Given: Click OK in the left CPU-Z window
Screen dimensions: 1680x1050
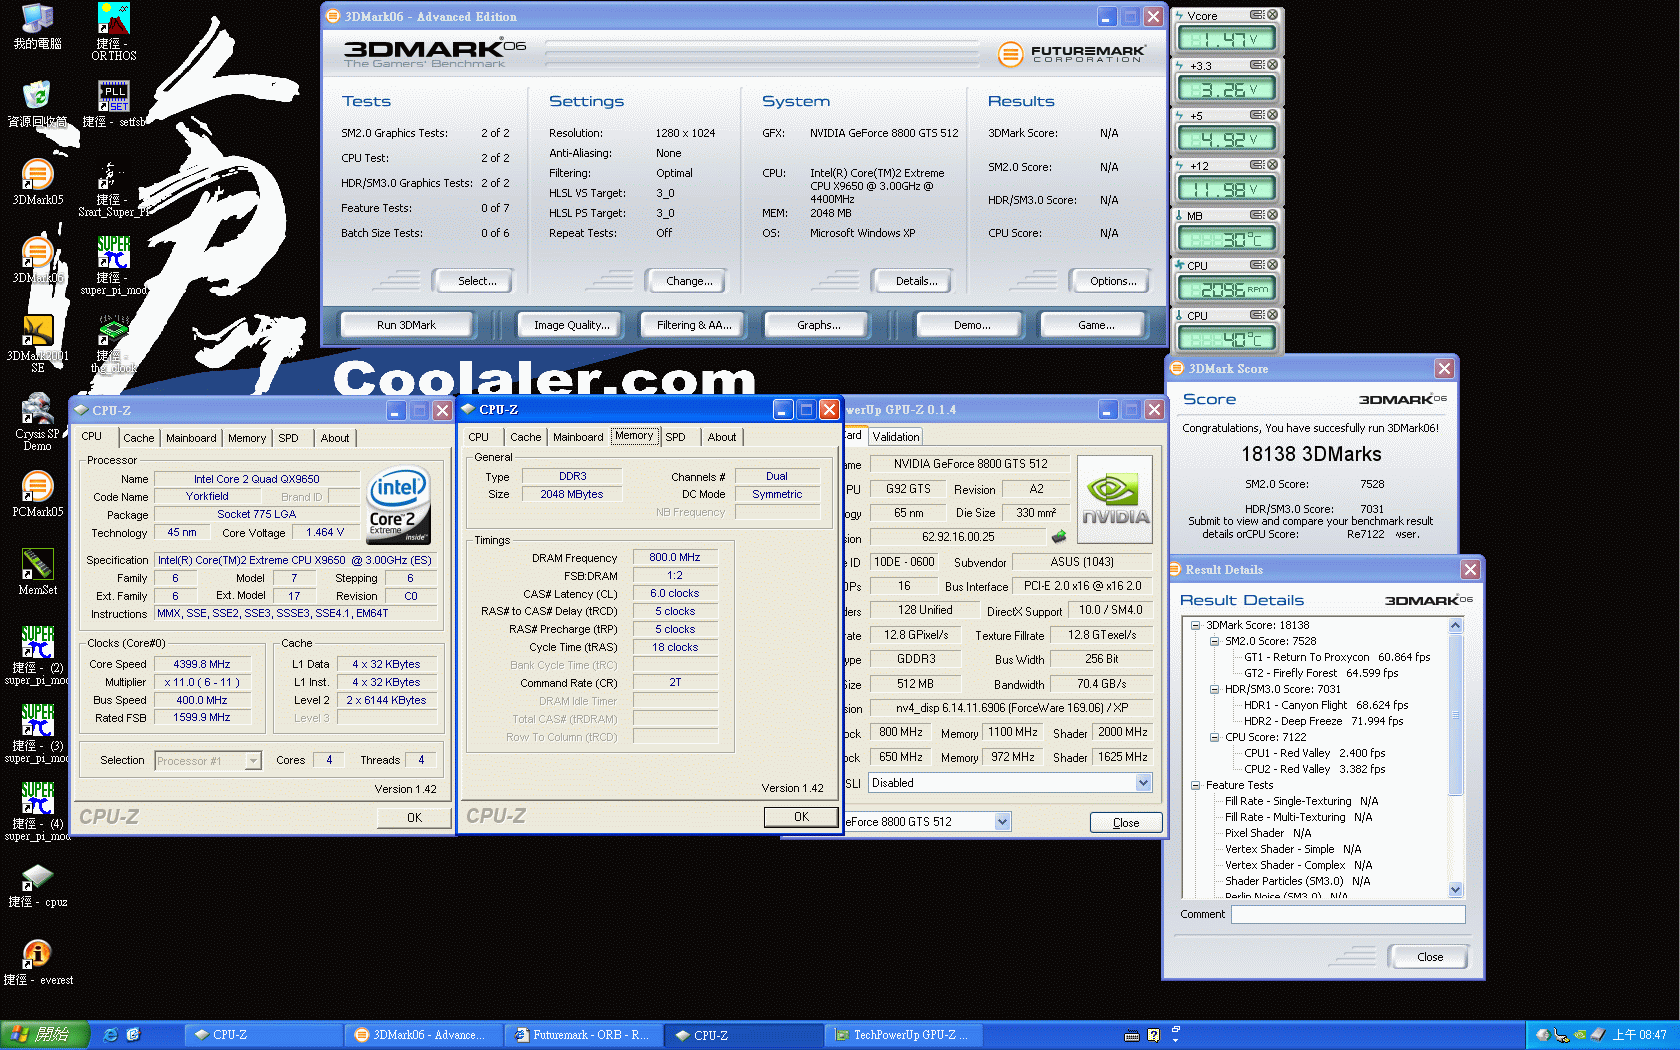Looking at the screenshot, I should click(414, 818).
